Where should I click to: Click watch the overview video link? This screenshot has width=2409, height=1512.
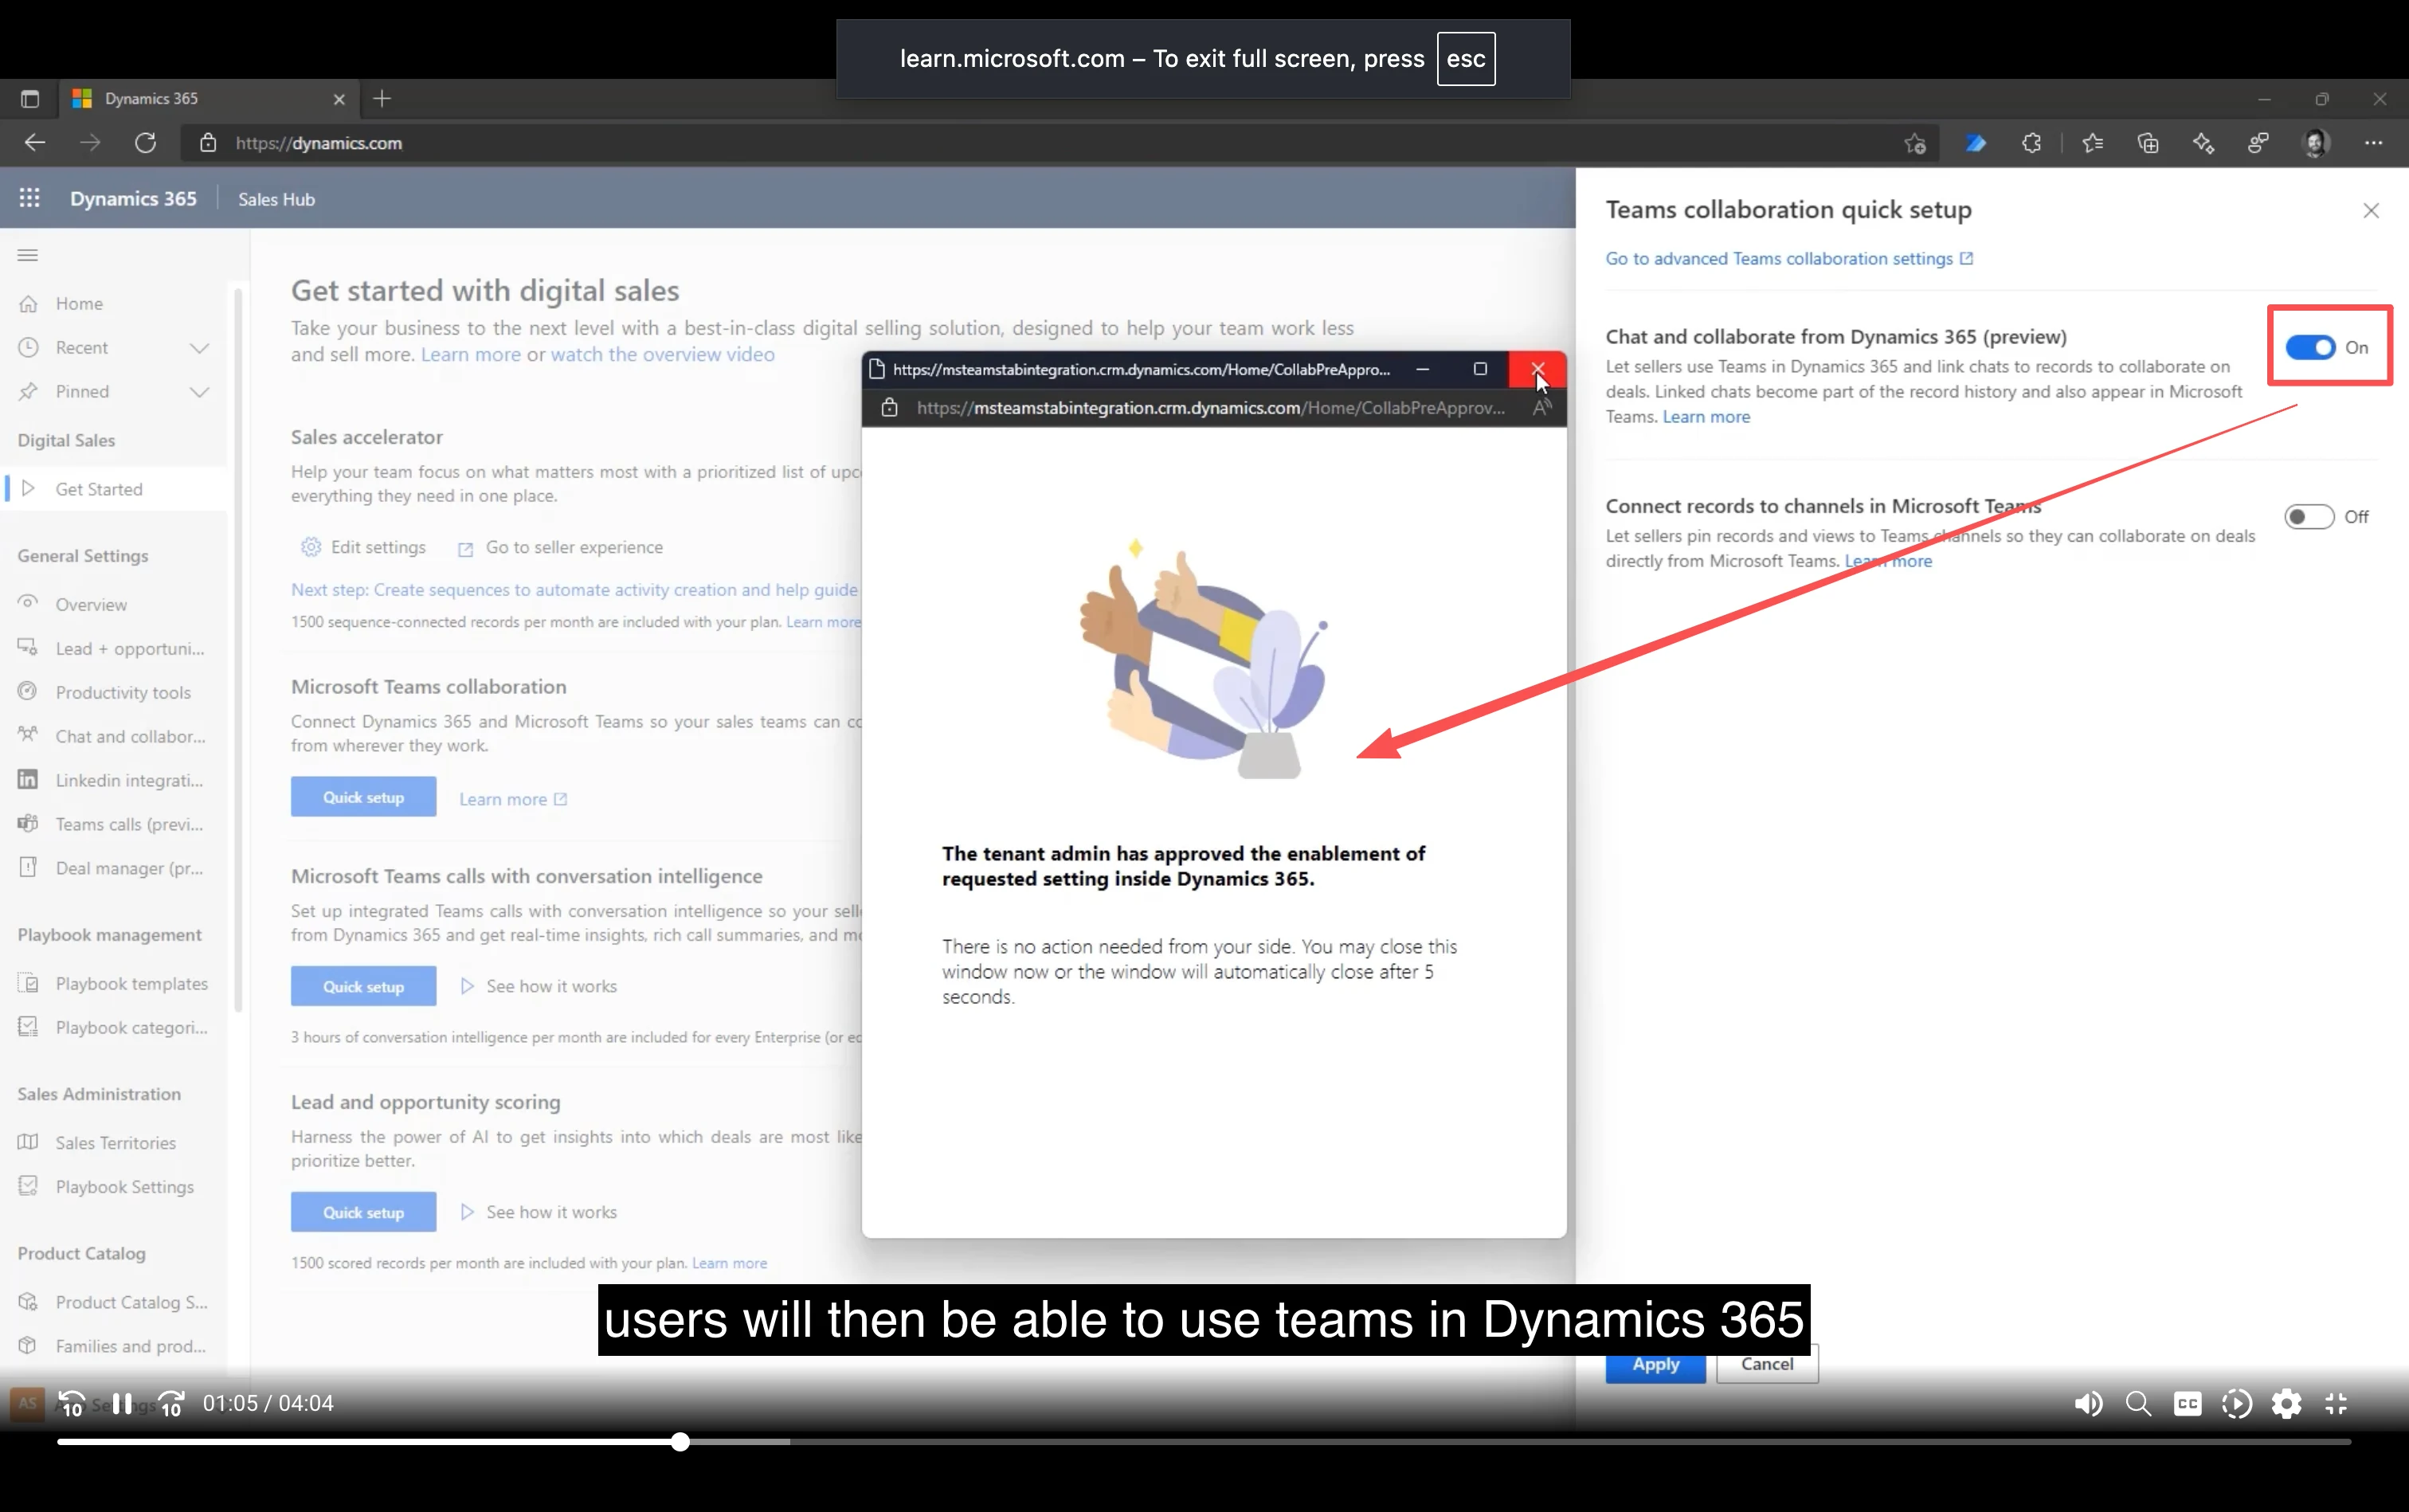click(x=662, y=354)
